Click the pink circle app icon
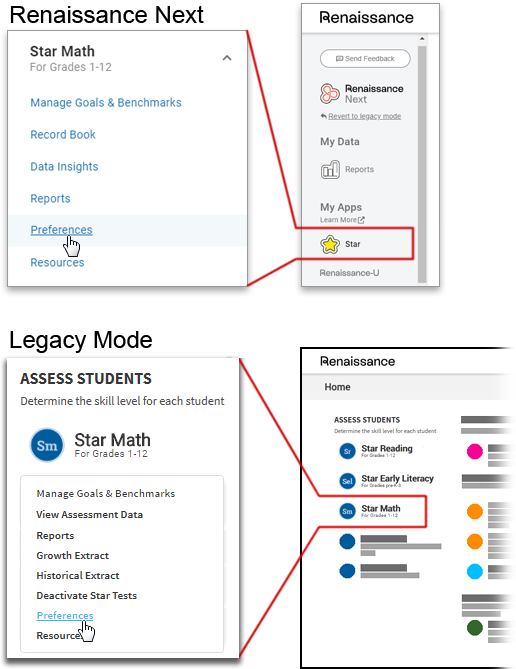Screen dimensions: 516x669 coord(475,451)
